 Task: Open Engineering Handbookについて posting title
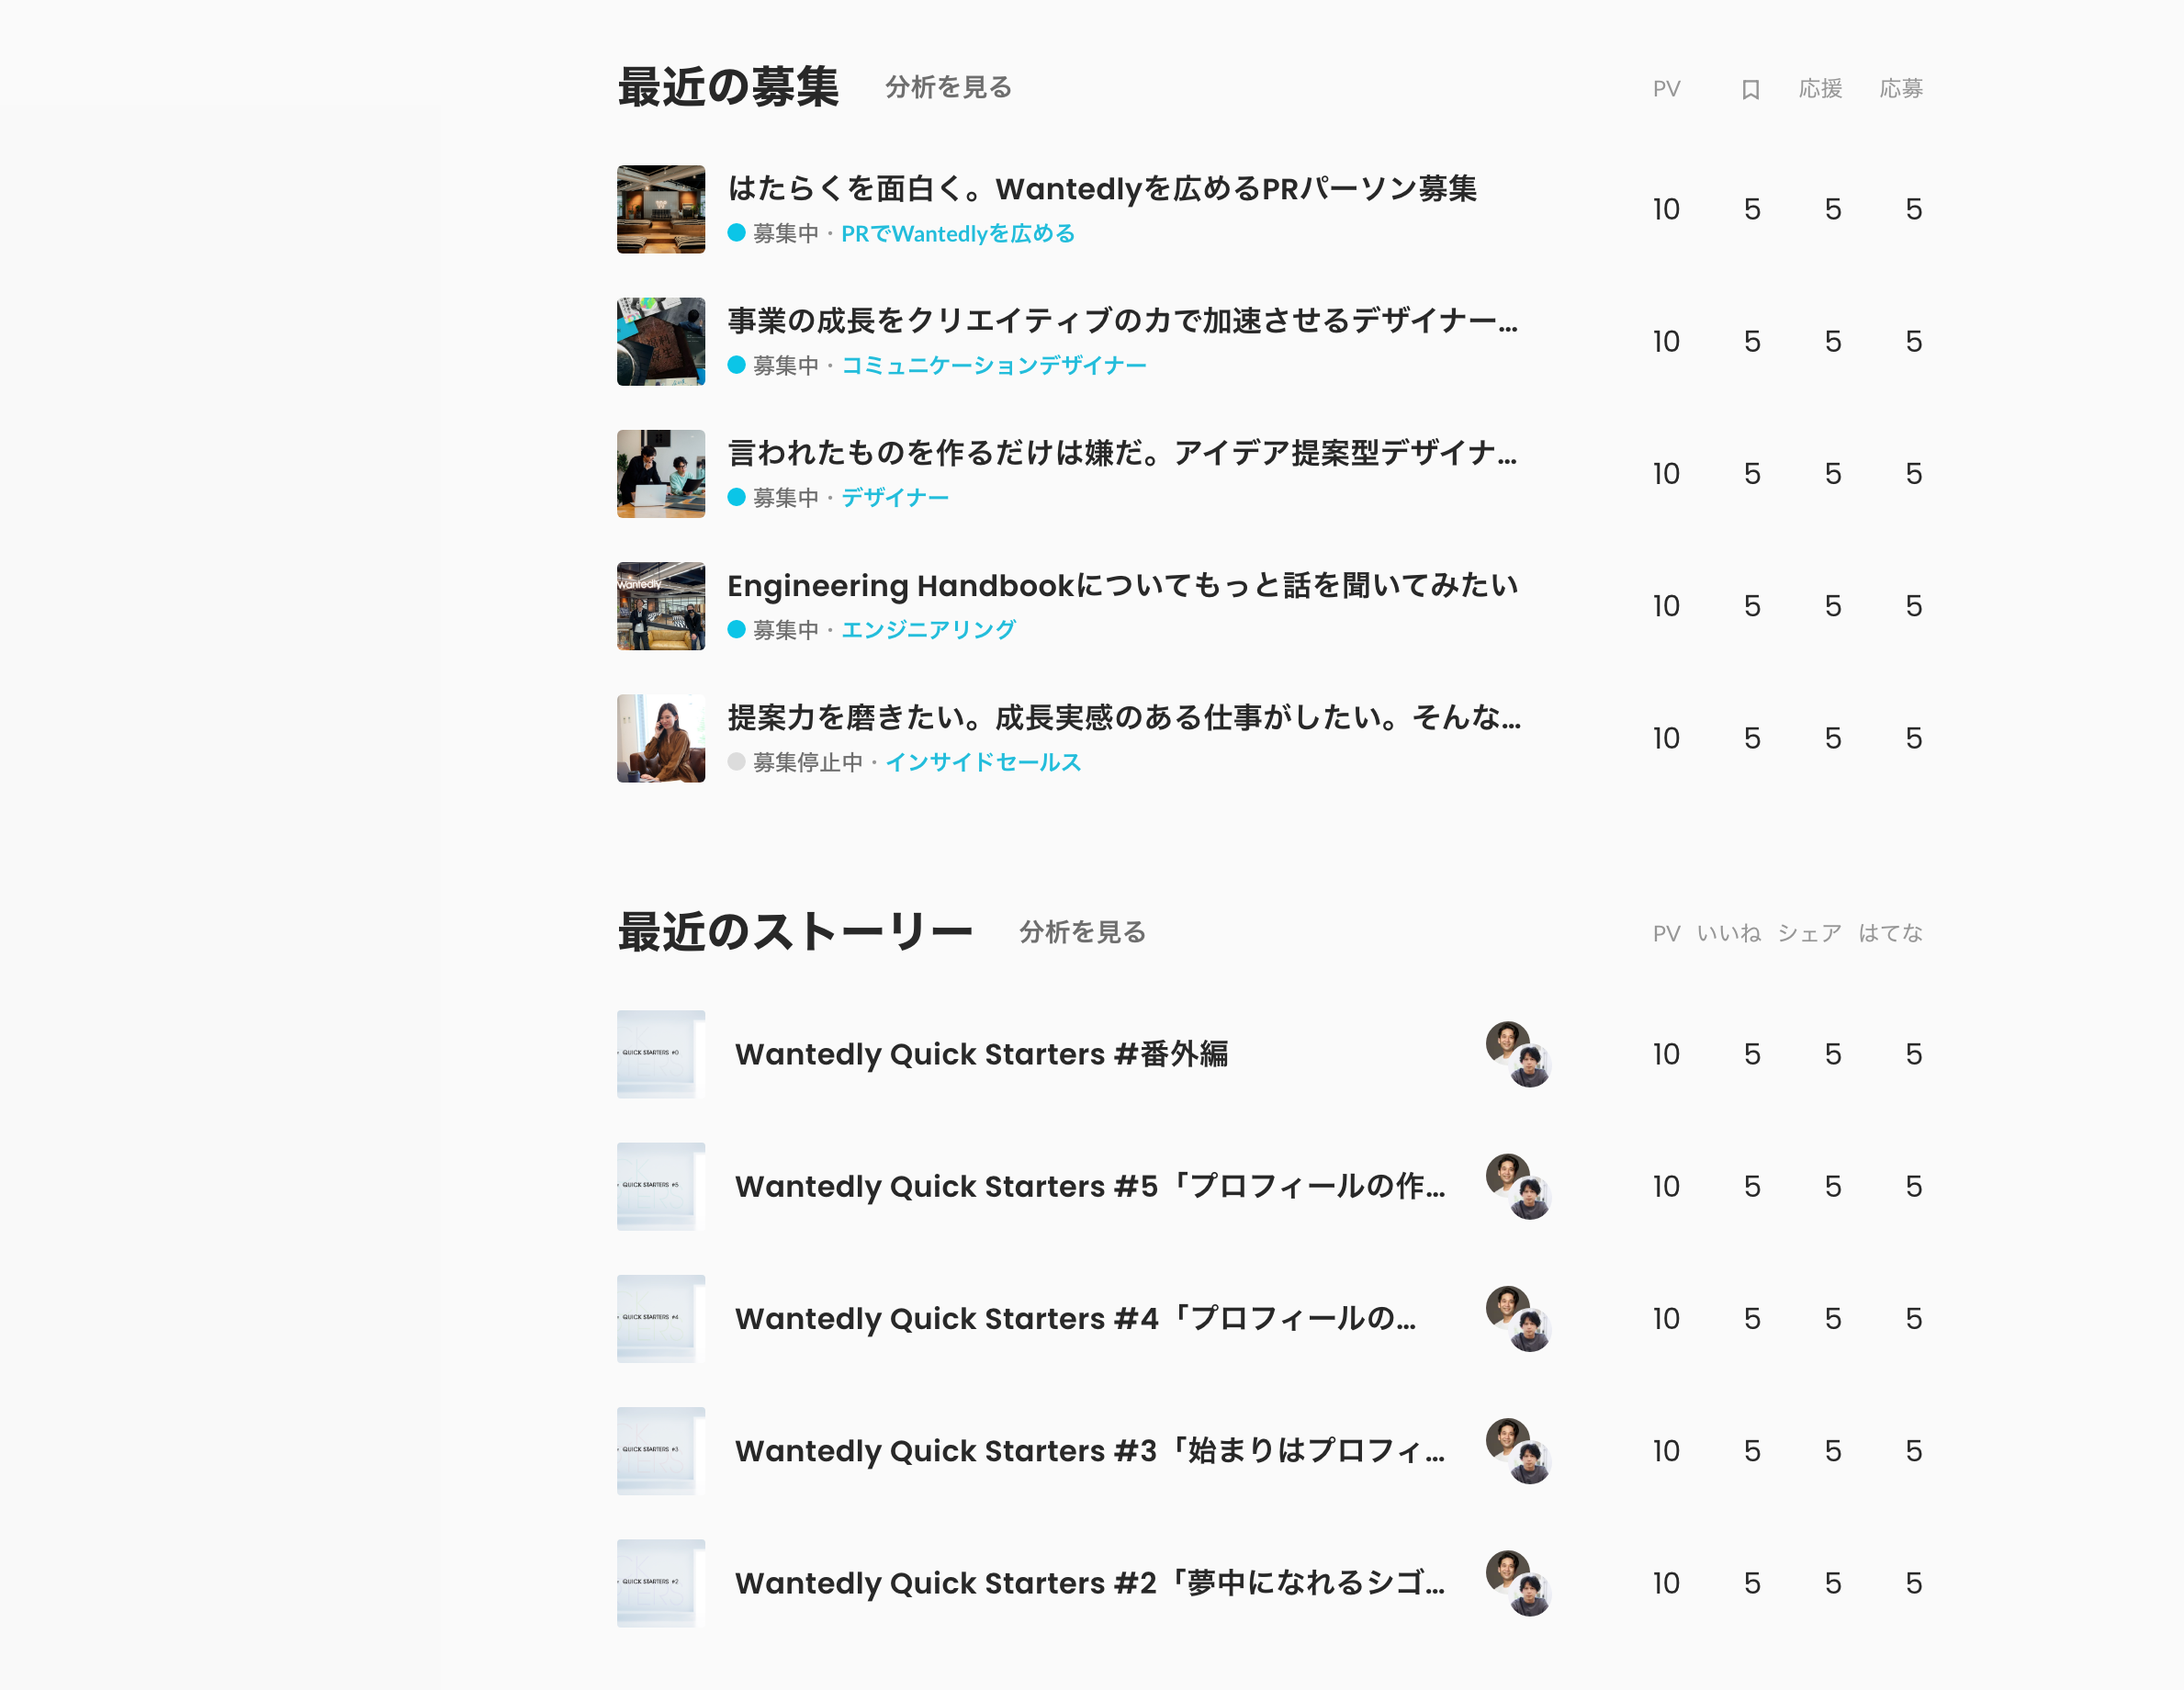tap(1122, 585)
